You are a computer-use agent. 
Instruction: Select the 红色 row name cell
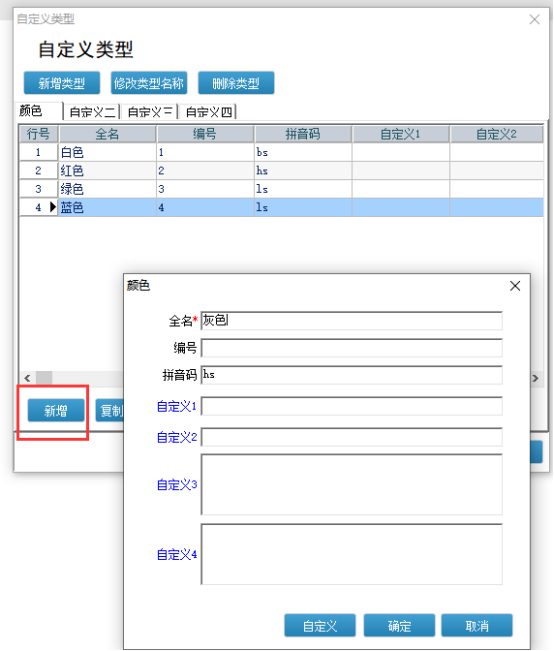(107, 171)
